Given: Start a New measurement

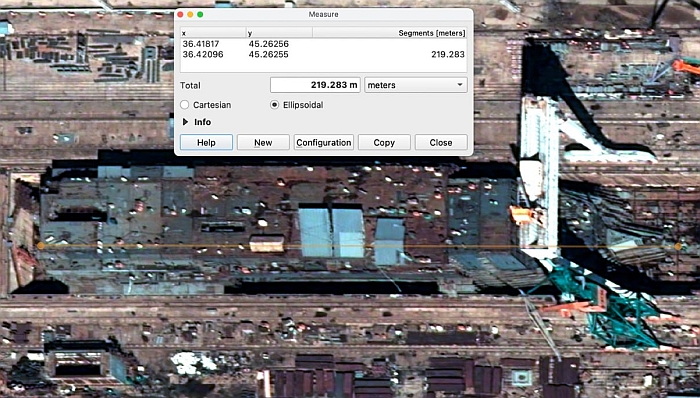Looking at the screenshot, I should tap(263, 142).
